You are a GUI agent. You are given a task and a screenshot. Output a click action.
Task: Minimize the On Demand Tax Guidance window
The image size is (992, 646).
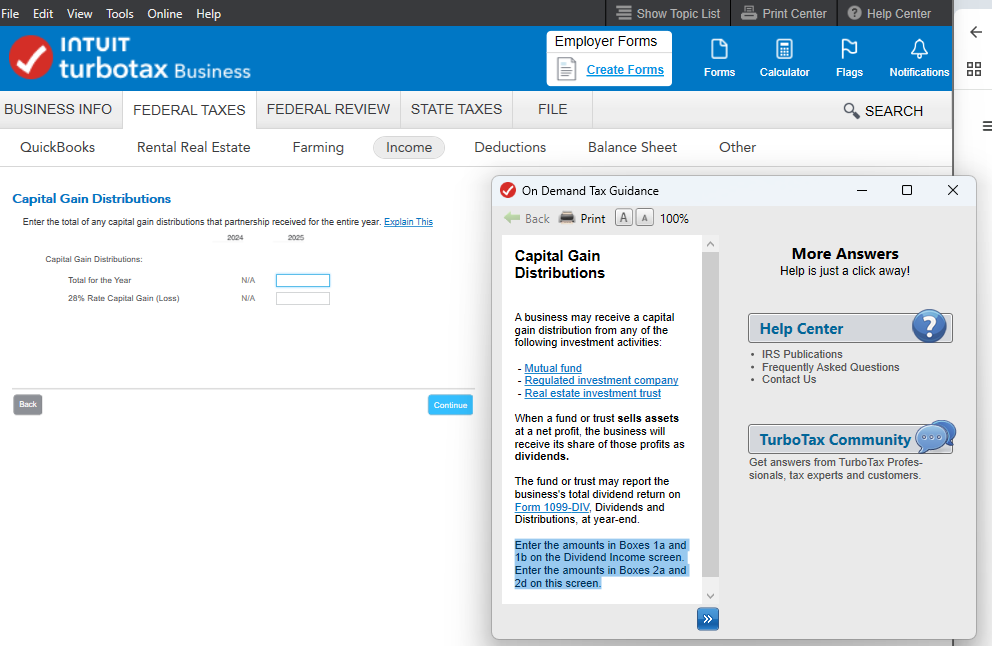(862, 190)
